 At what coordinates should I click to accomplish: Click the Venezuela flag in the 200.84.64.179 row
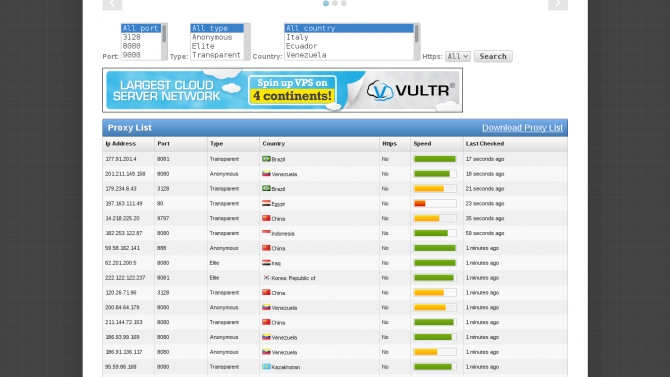[x=266, y=307]
